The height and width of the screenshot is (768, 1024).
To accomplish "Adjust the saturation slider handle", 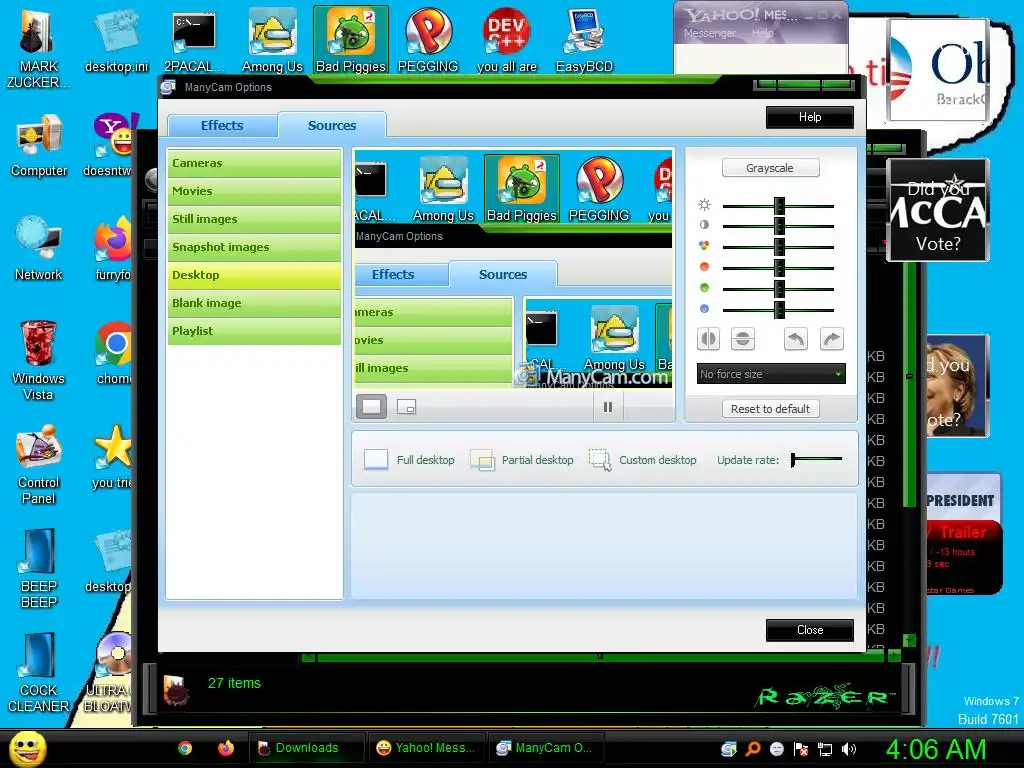I will 779,247.
